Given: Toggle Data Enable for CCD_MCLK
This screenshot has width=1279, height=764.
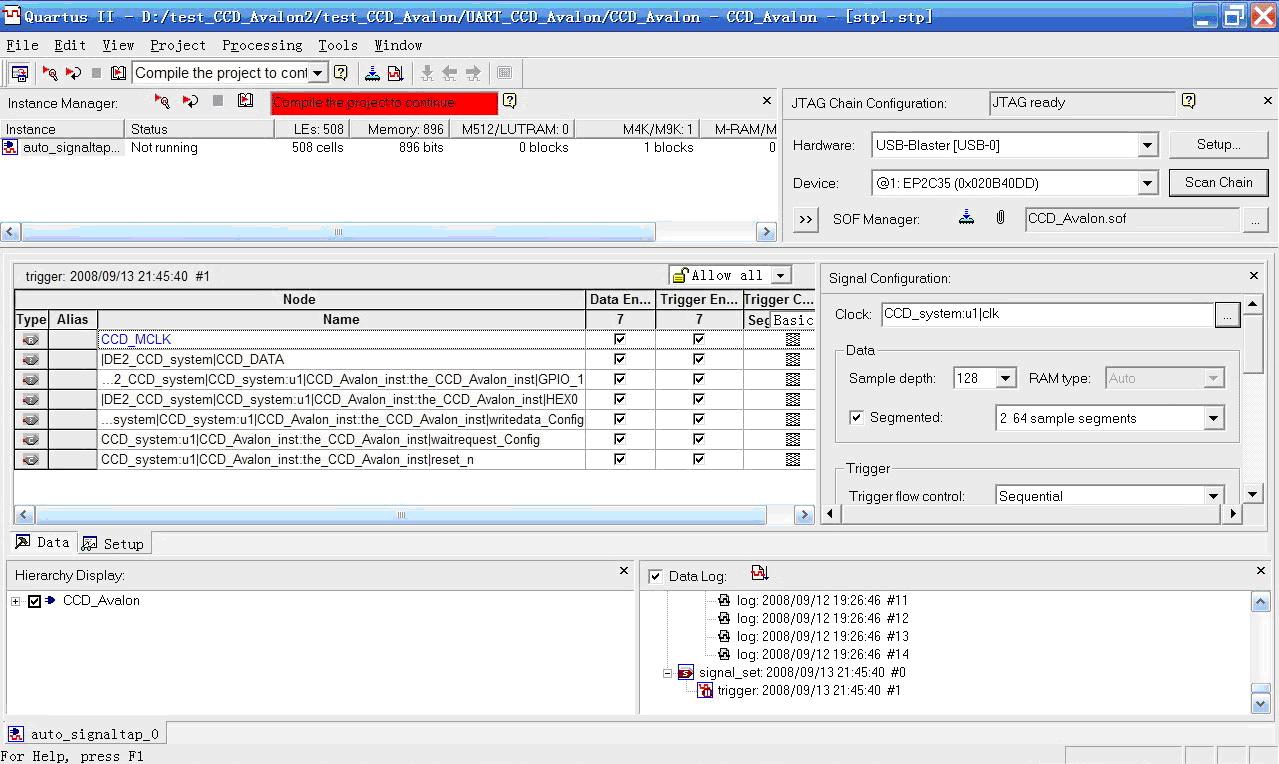Looking at the screenshot, I should [x=620, y=339].
